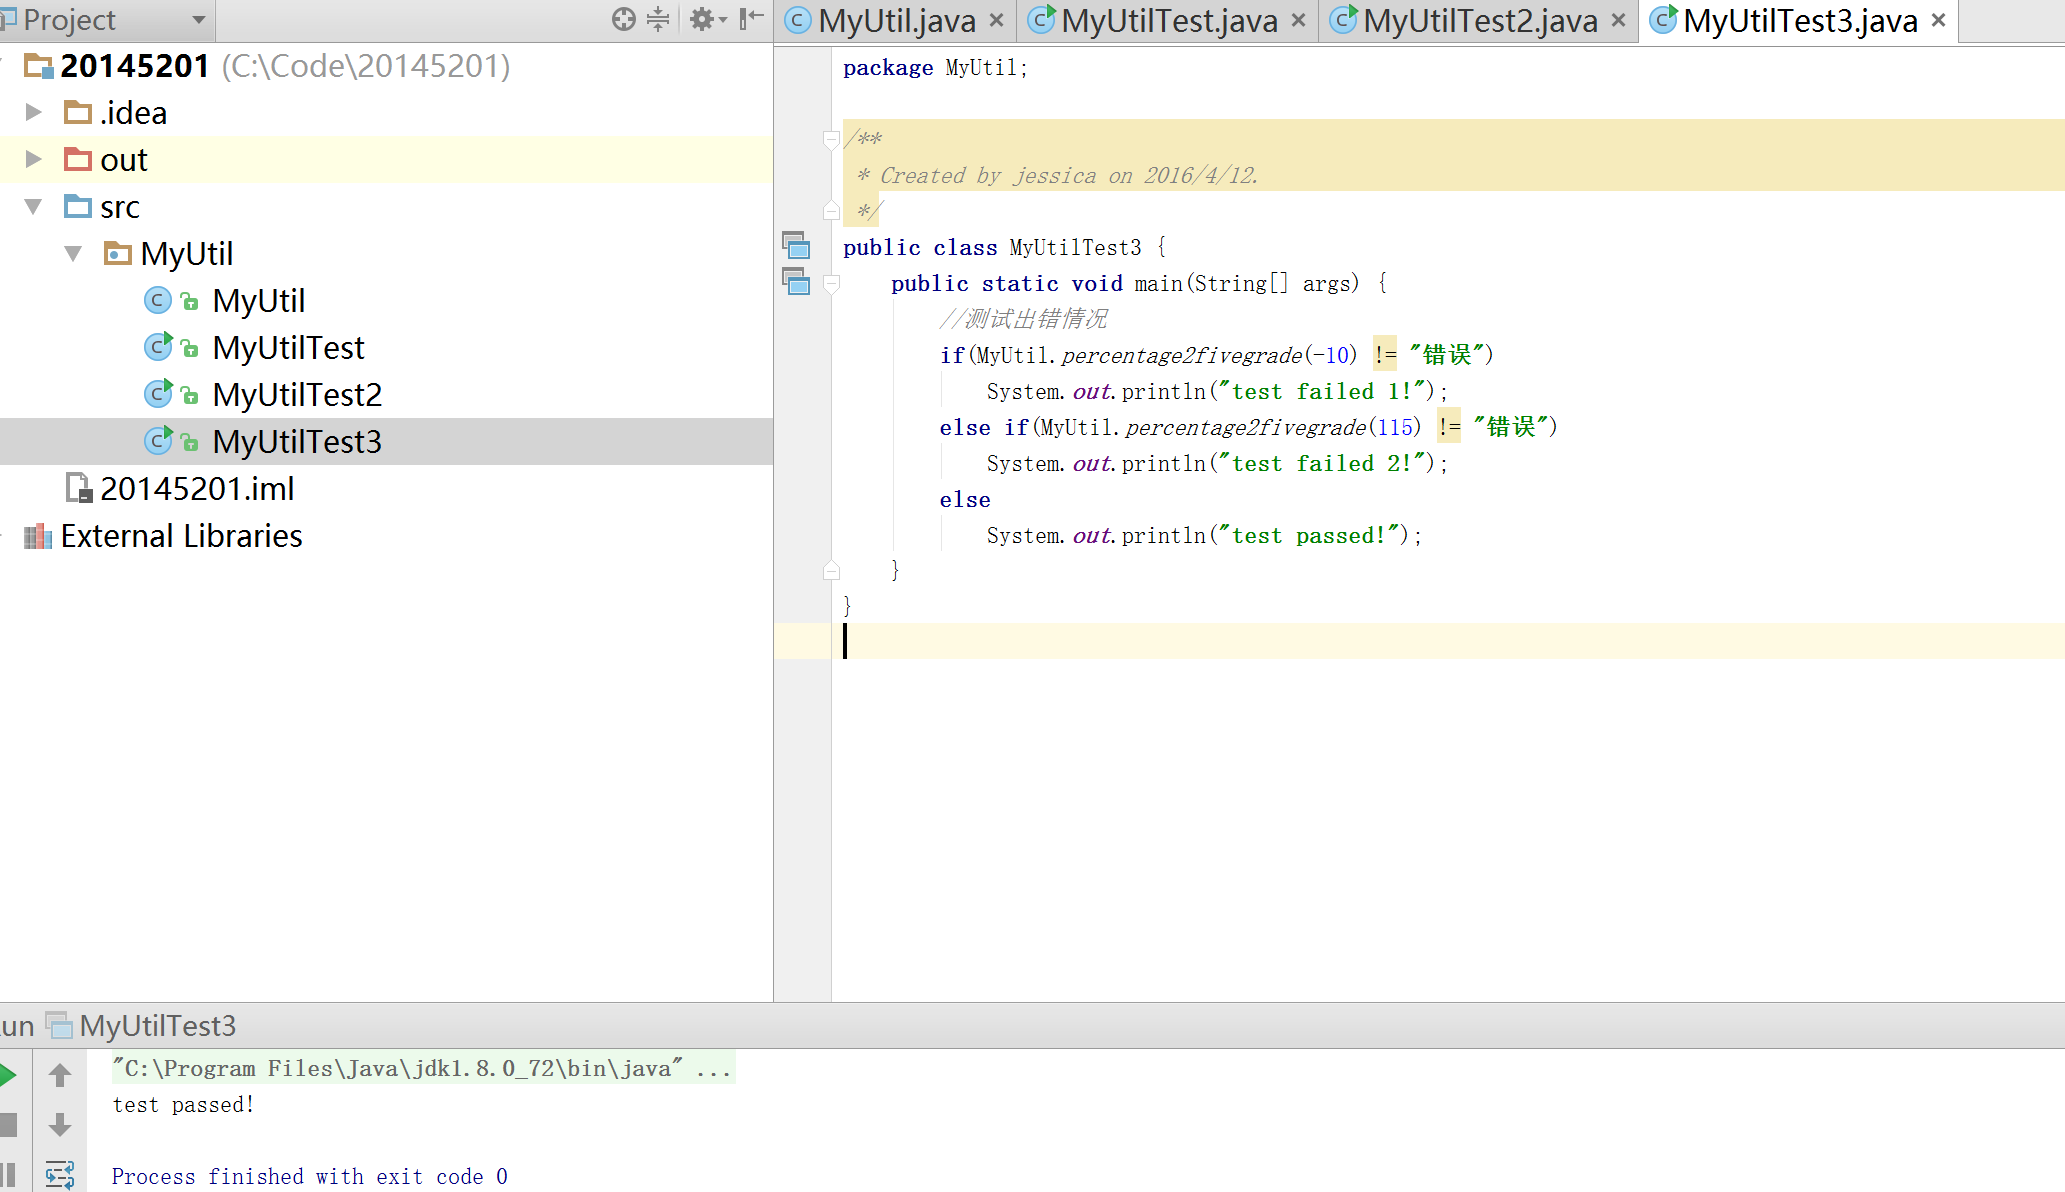Image resolution: width=2065 pixels, height=1192 pixels.
Task: Click the External Libraries icon
Action: pos(38,536)
